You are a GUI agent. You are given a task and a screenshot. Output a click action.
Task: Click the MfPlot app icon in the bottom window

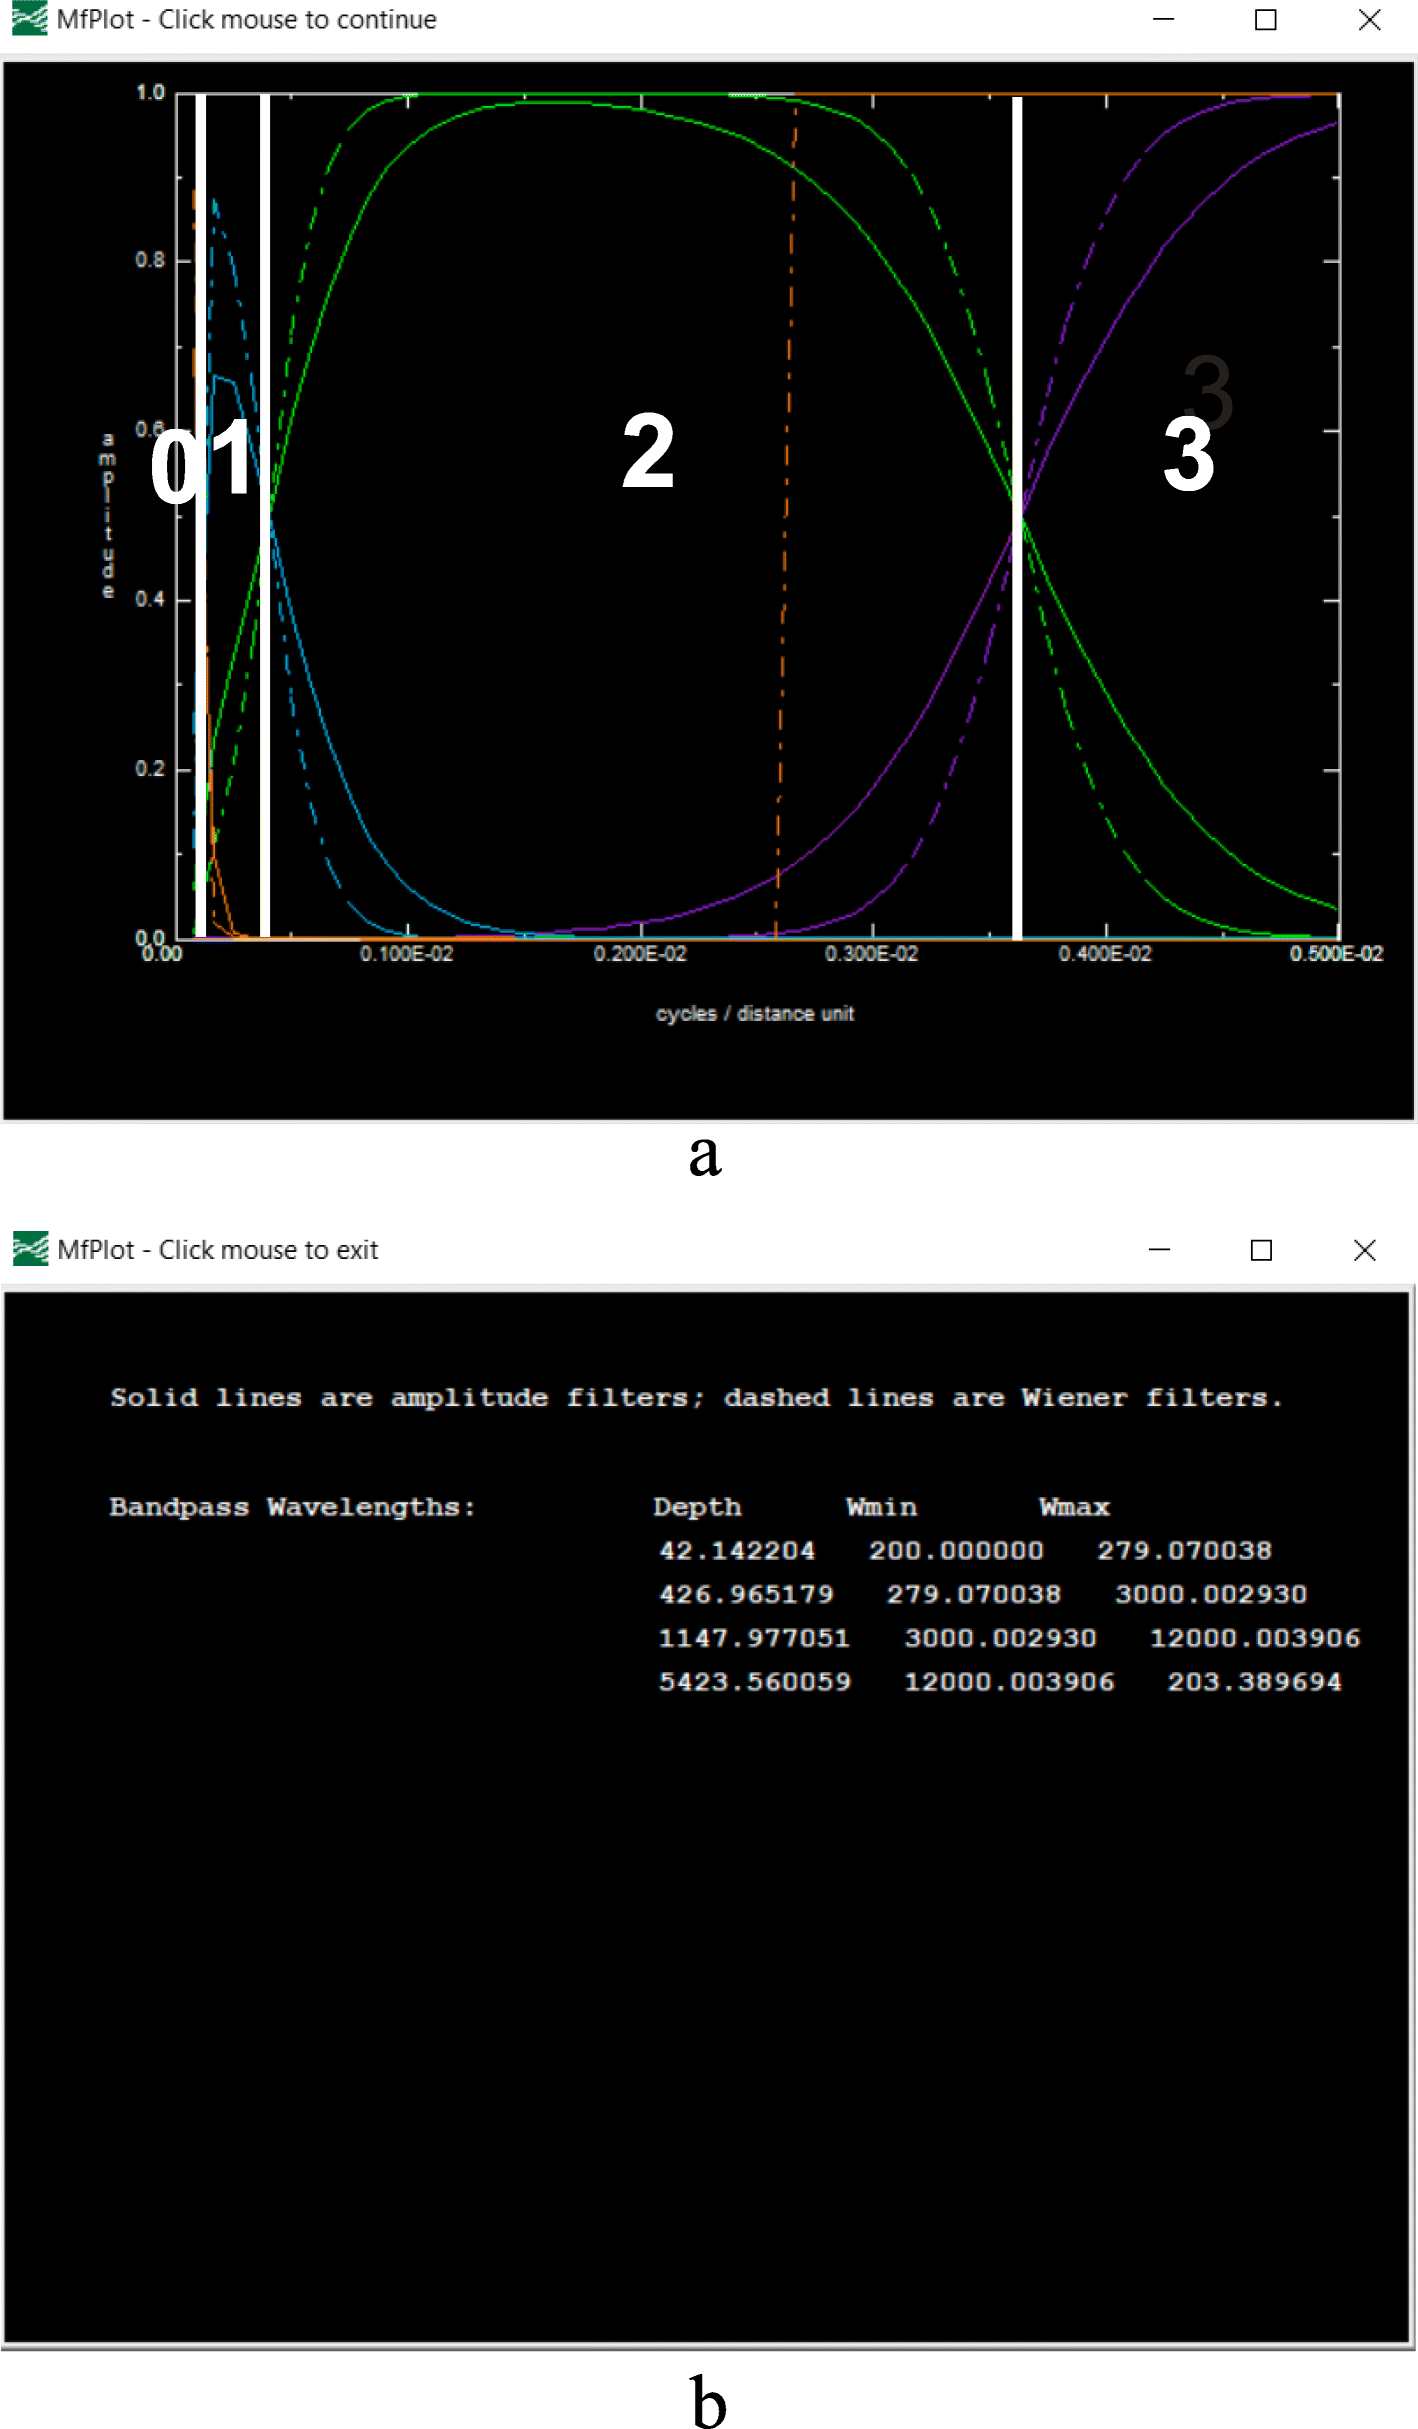pos(30,1249)
